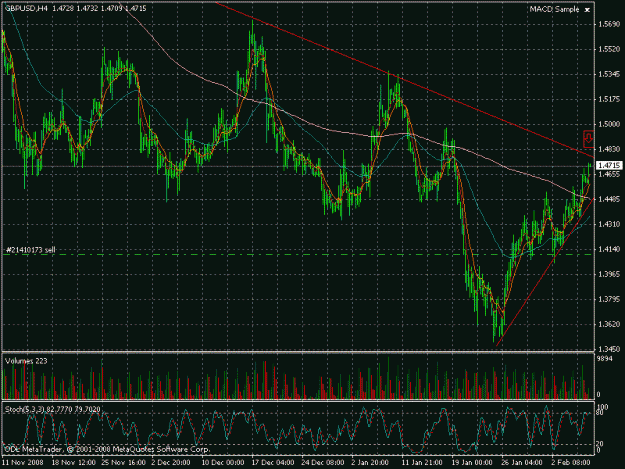
Task: Click the 2 Jan 20:00 date label
Action: [370, 463]
